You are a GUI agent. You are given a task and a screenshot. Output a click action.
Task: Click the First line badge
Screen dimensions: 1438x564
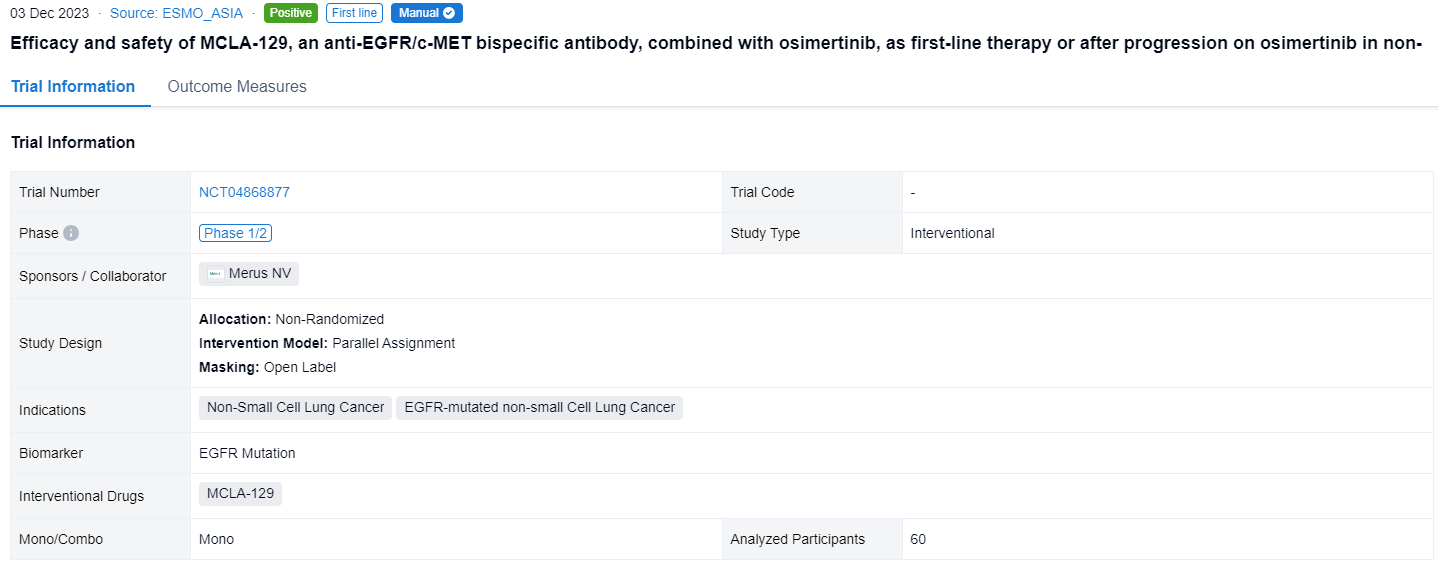[354, 13]
